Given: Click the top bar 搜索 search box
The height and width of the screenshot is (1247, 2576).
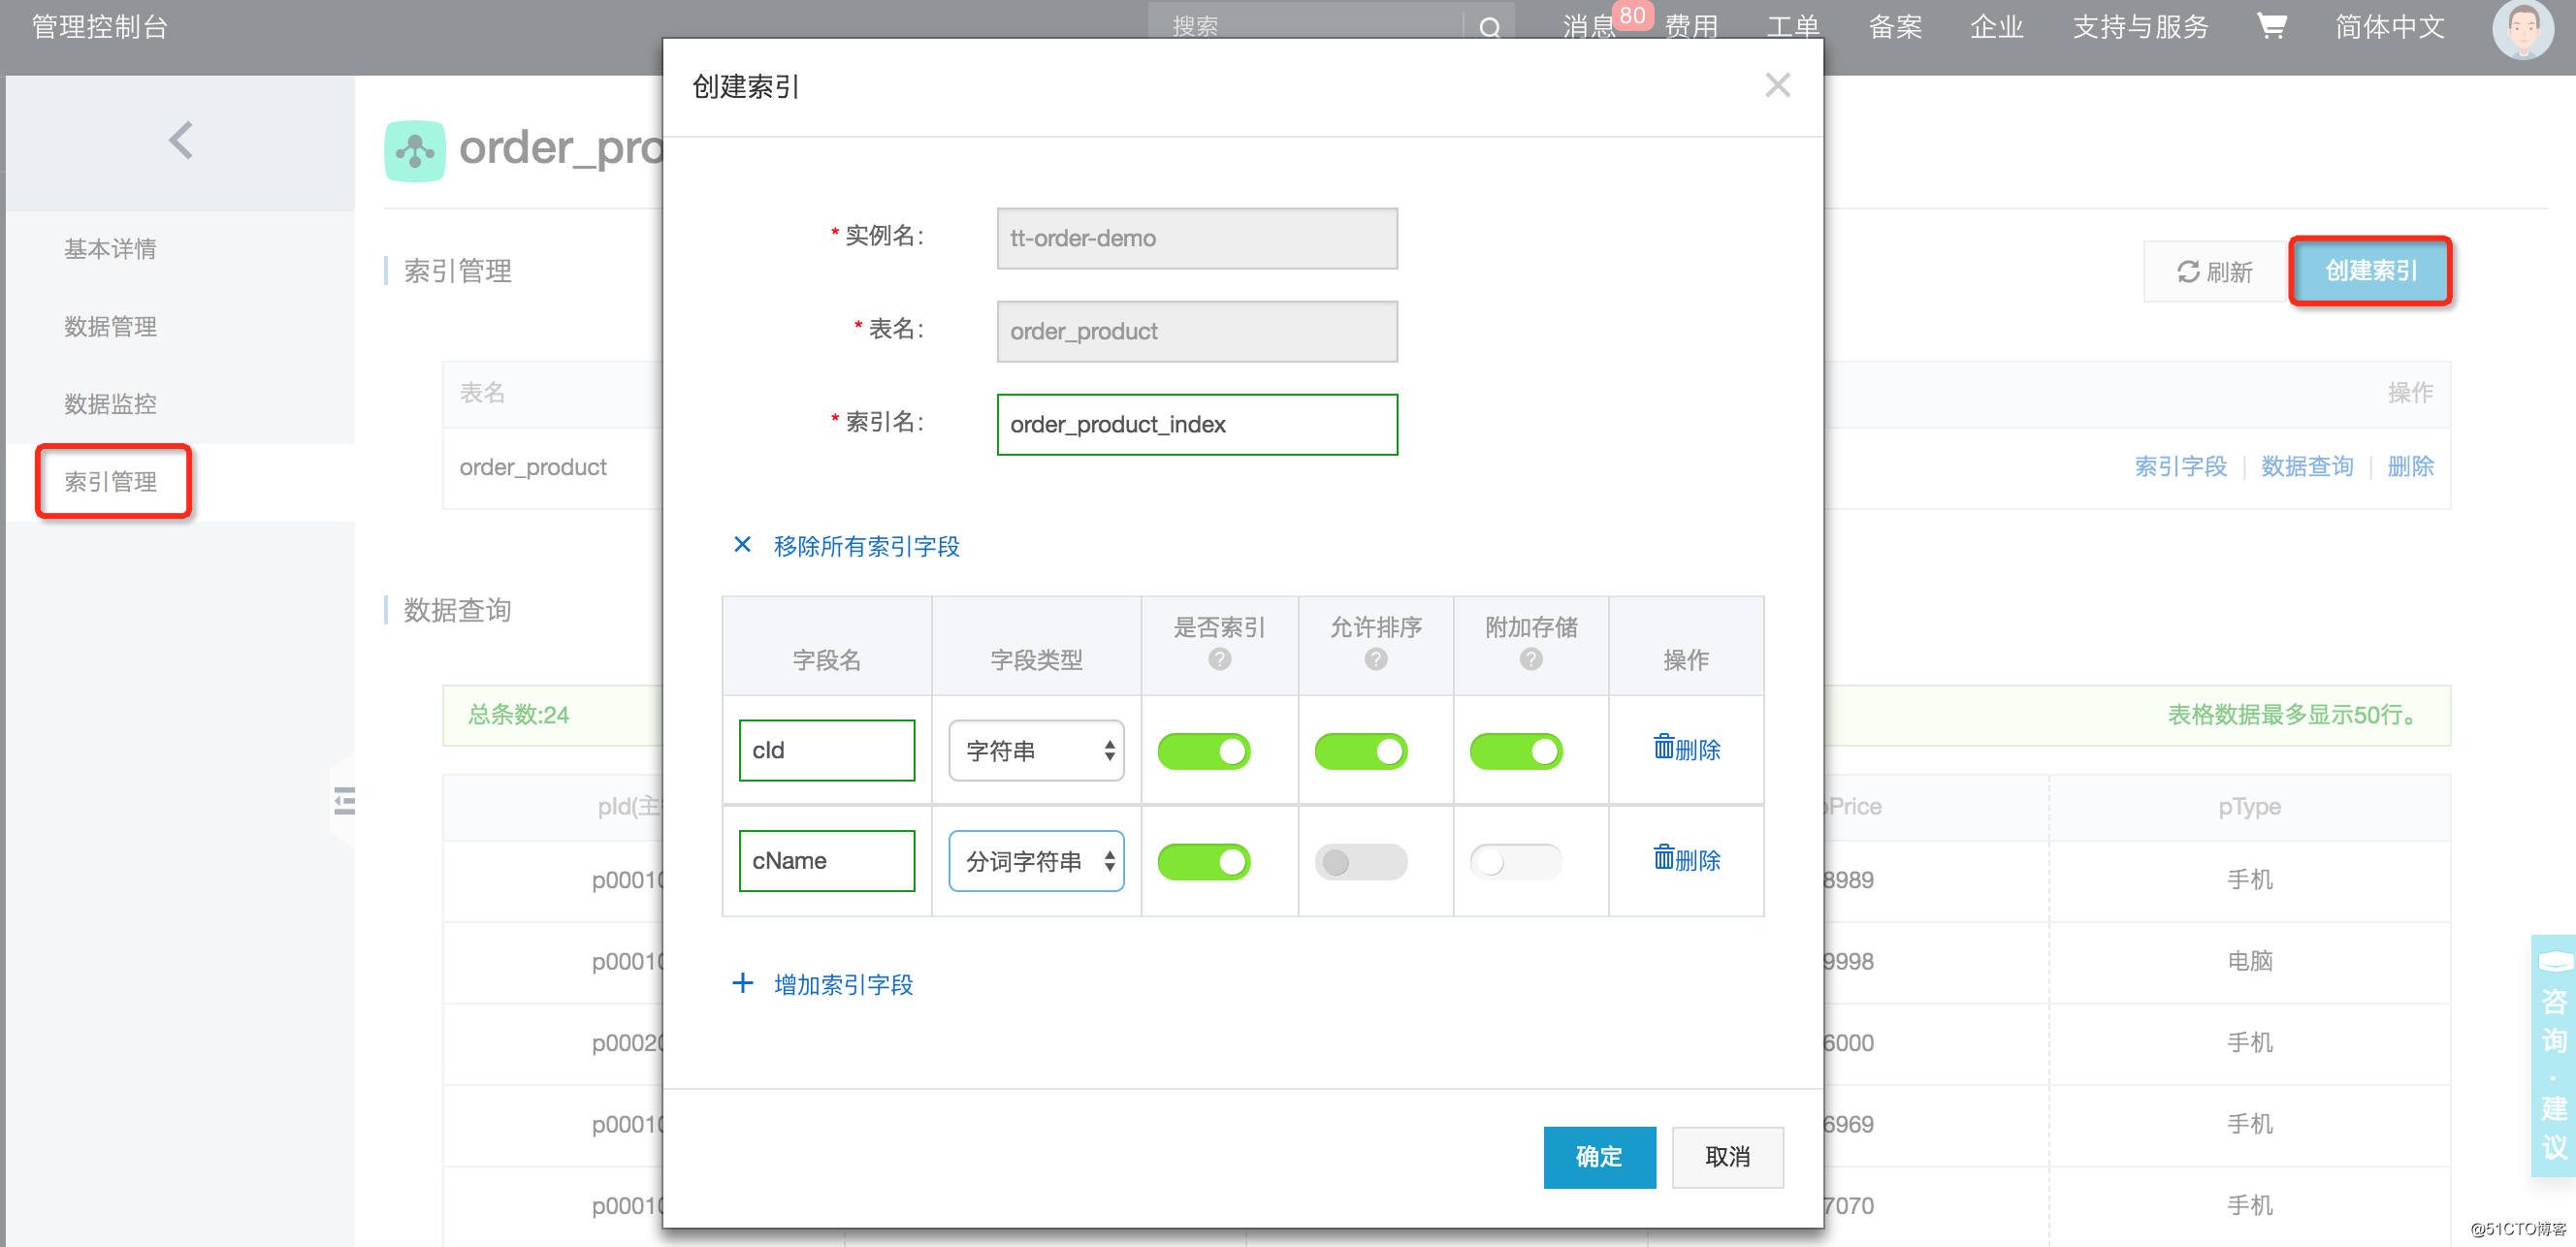Looking at the screenshot, I should [x=1306, y=25].
